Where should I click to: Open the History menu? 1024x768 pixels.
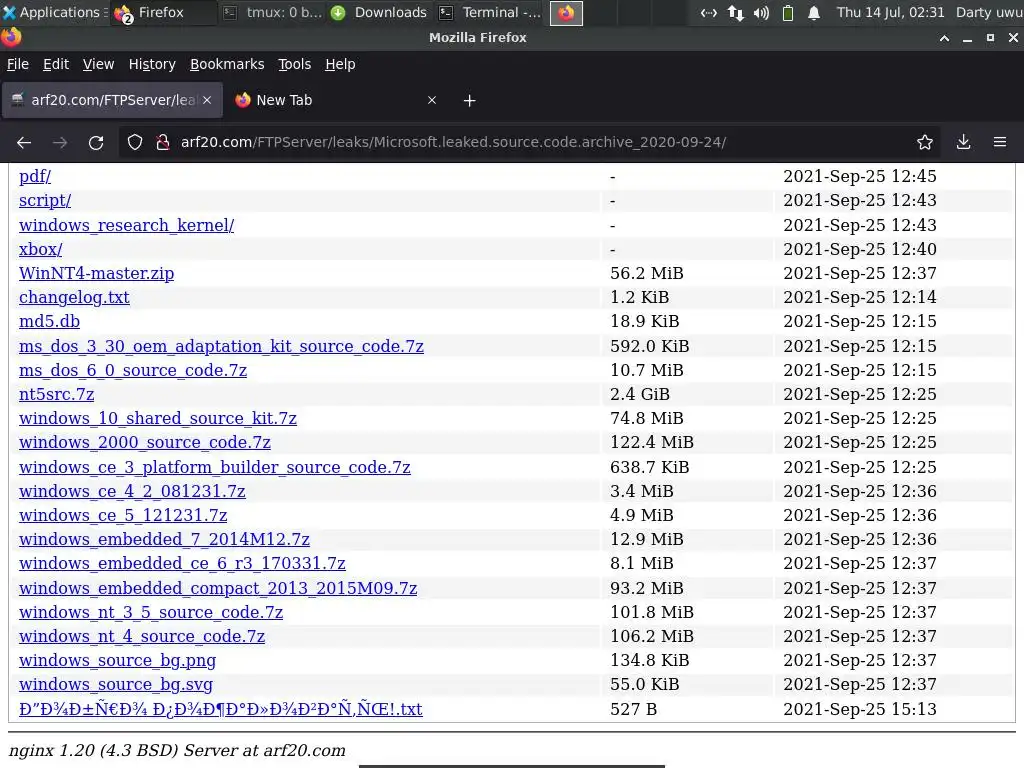(x=152, y=64)
